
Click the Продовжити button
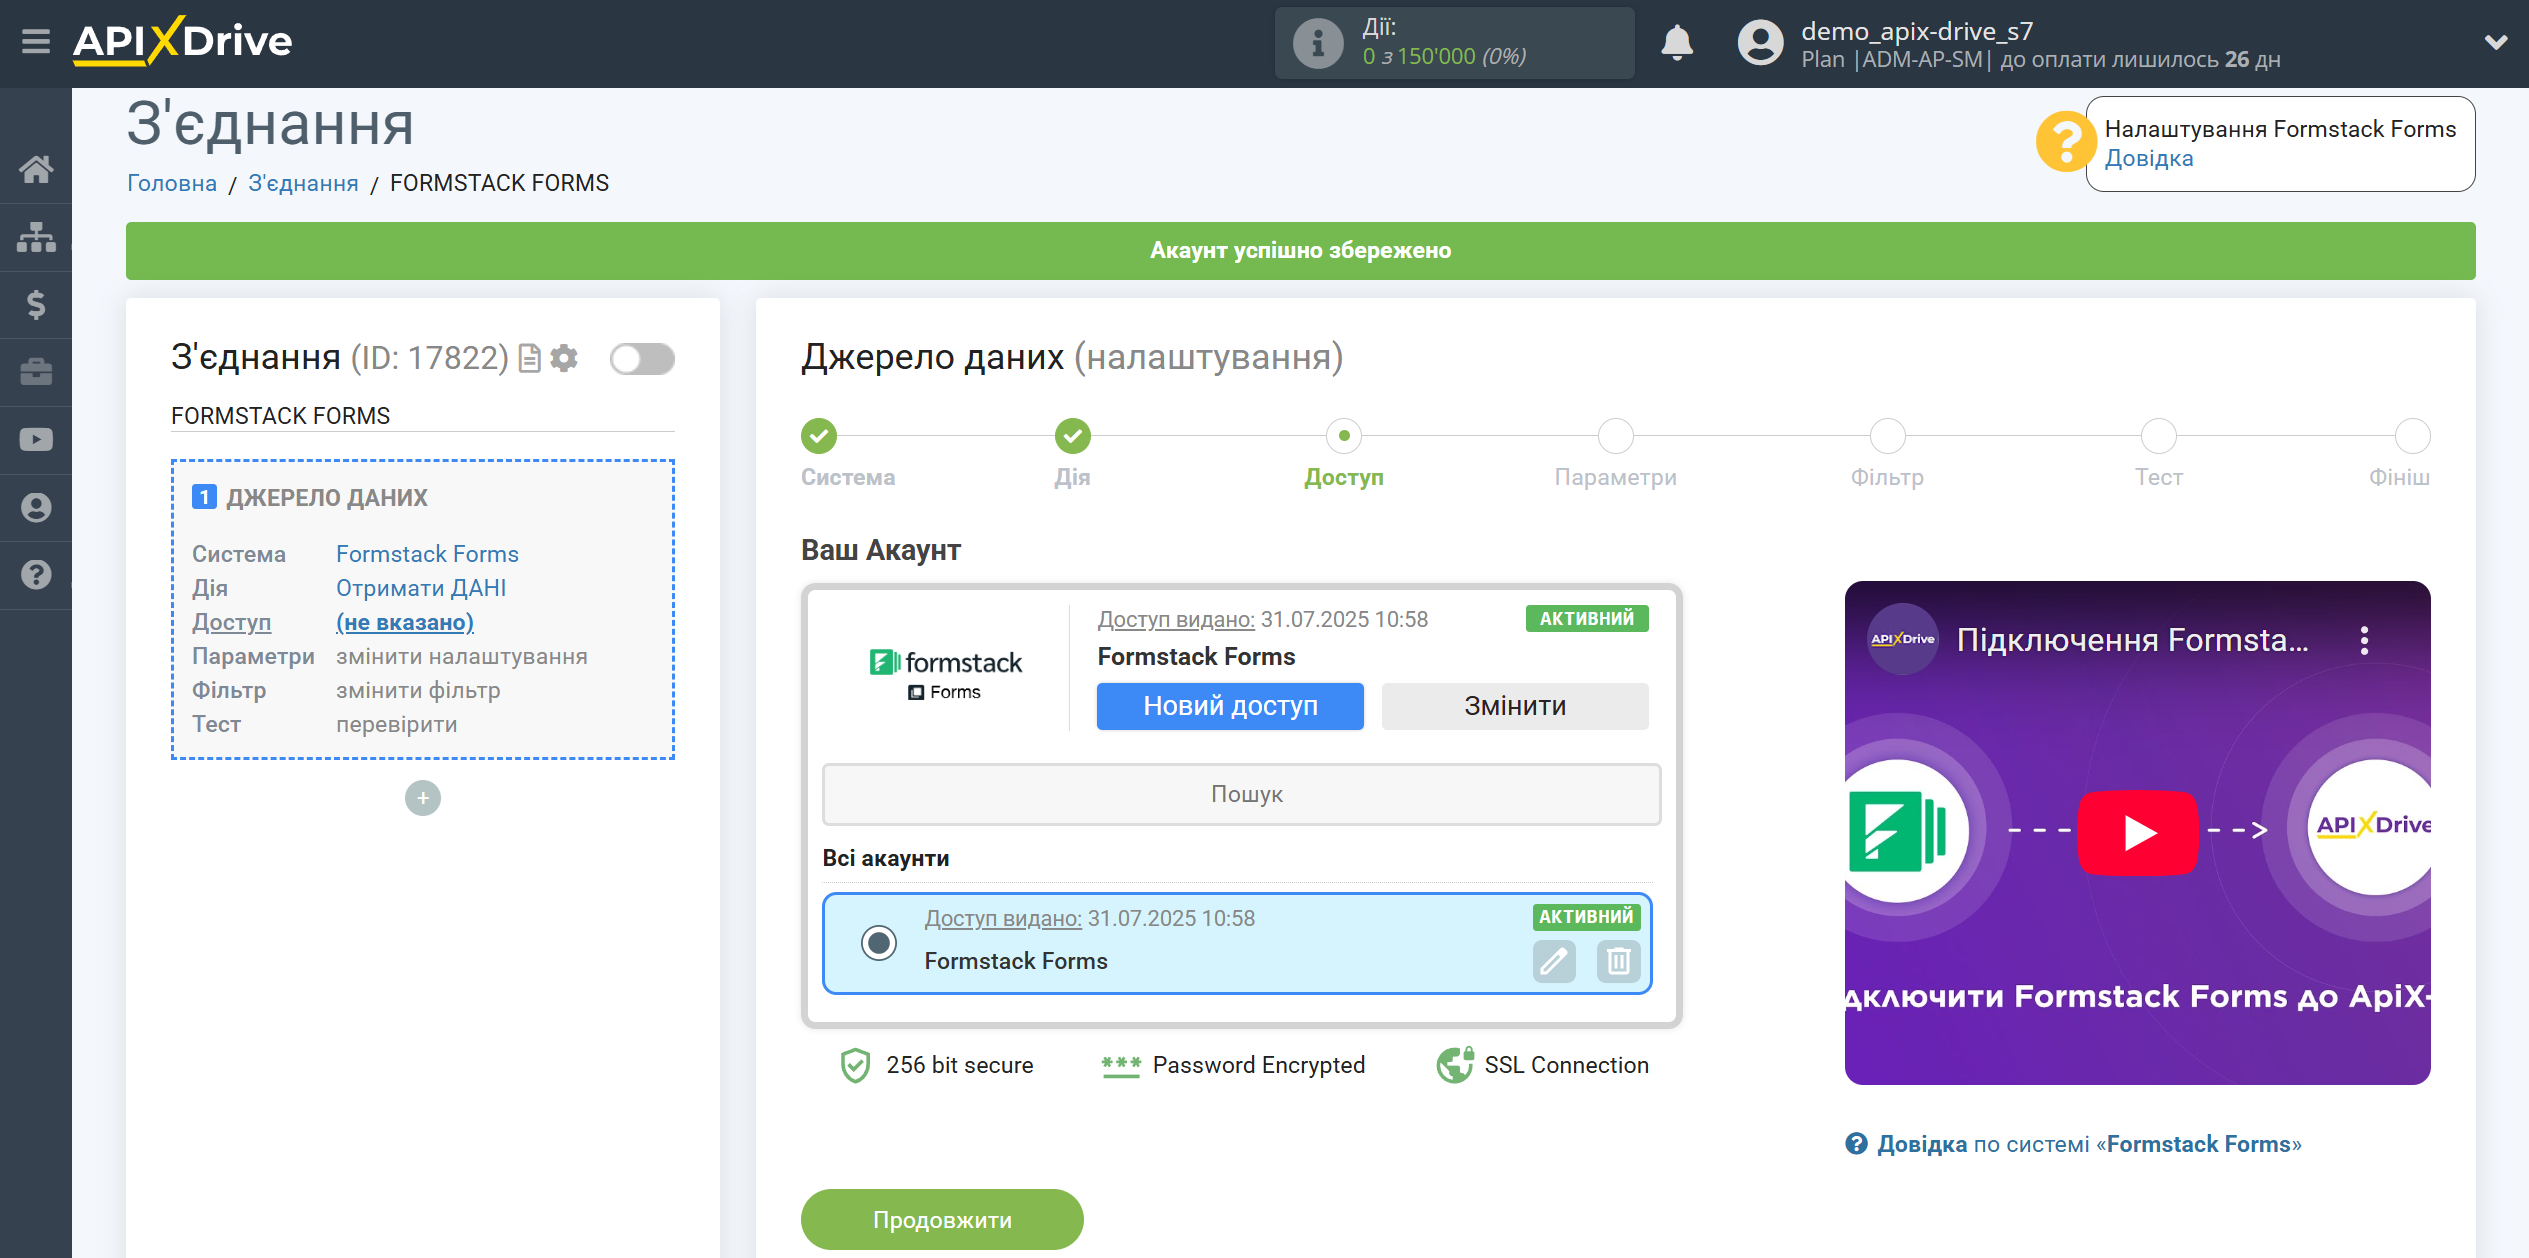click(x=942, y=1219)
